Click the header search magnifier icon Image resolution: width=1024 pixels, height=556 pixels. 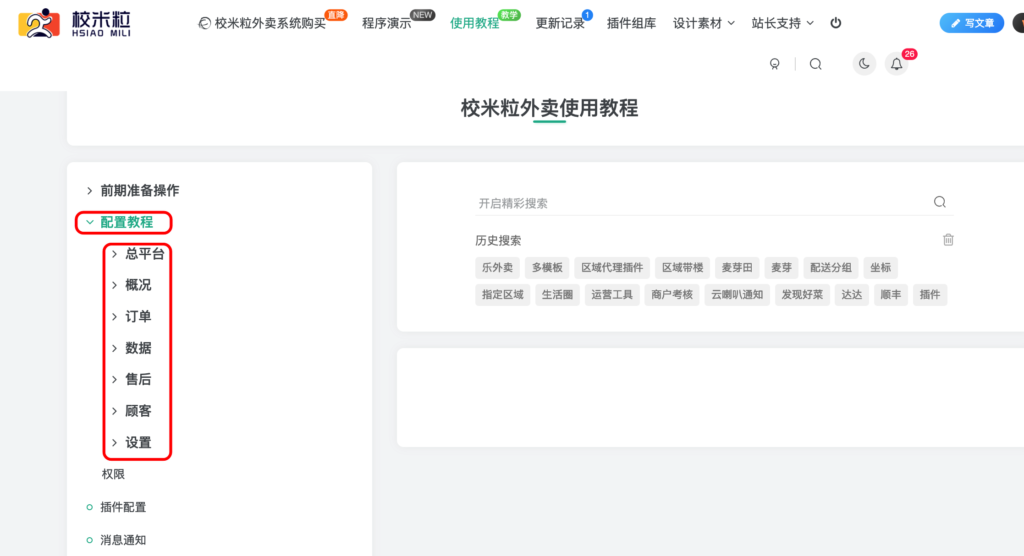816,64
